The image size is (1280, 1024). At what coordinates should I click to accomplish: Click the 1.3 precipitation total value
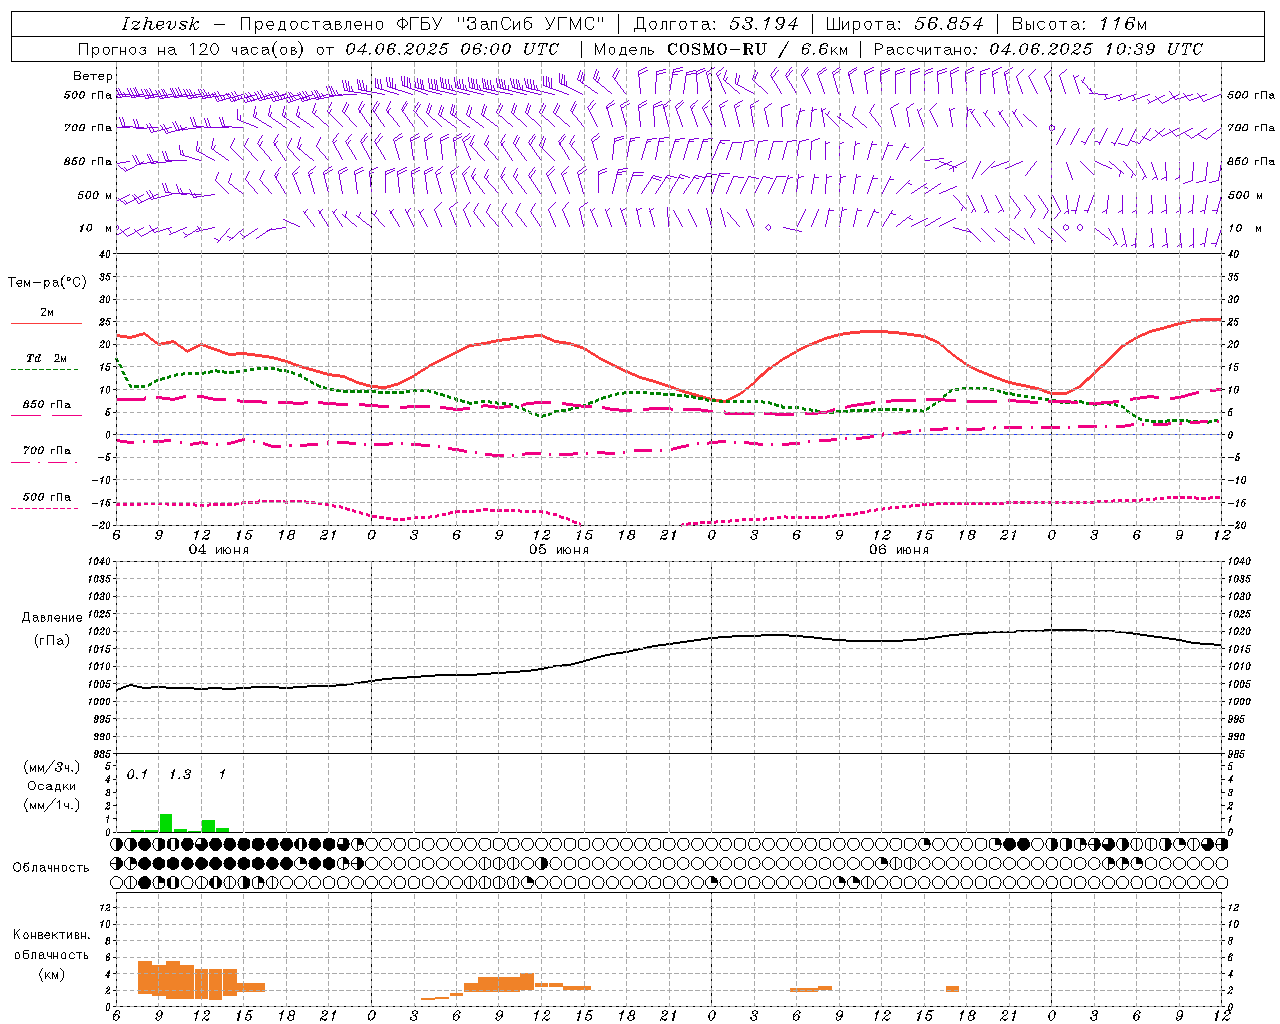click(180, 775)
